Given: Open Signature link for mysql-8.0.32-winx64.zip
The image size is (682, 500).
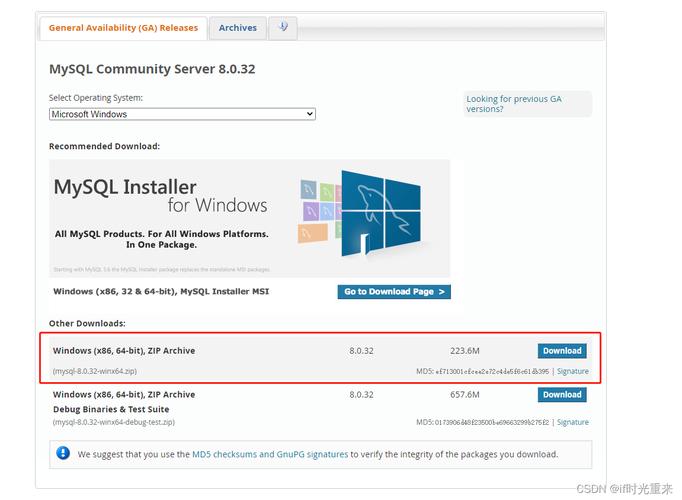Looking at the screenshot, I should (x=573, y=371).
